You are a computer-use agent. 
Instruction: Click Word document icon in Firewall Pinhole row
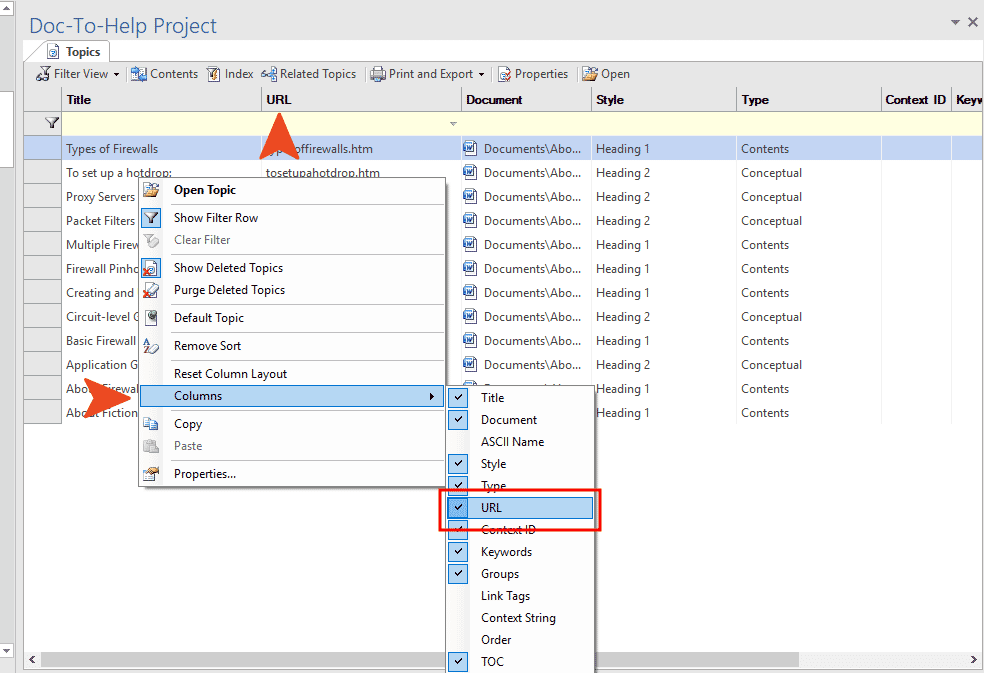[x=470, y=268]
